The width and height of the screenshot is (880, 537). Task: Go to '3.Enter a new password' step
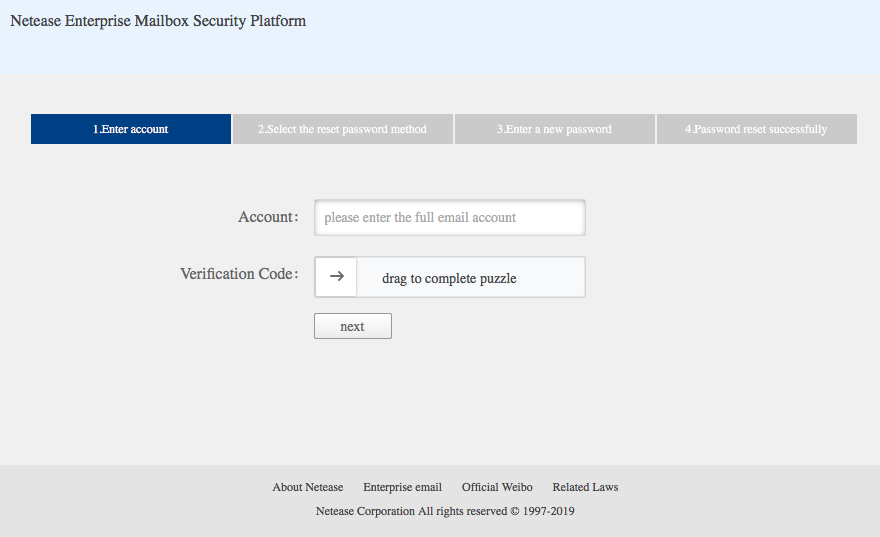554,129
